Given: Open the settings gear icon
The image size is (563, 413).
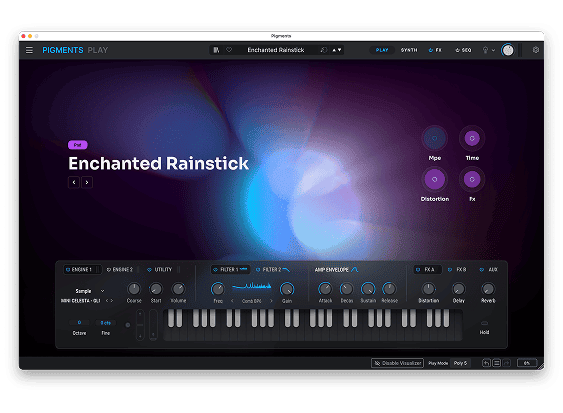Looking at the screenshot, I should pos(536,50).
